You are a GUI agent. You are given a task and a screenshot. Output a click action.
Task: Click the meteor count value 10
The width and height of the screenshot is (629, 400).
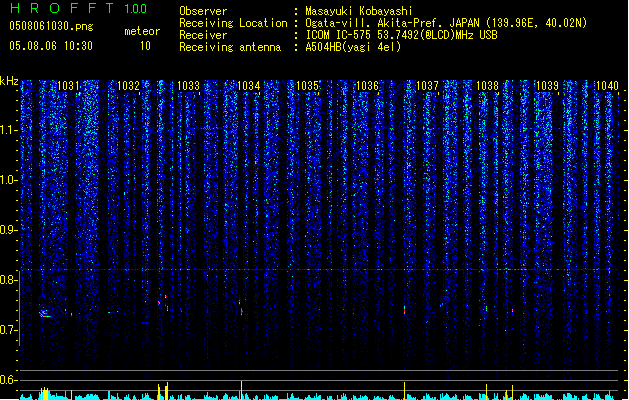coord(145,46)
